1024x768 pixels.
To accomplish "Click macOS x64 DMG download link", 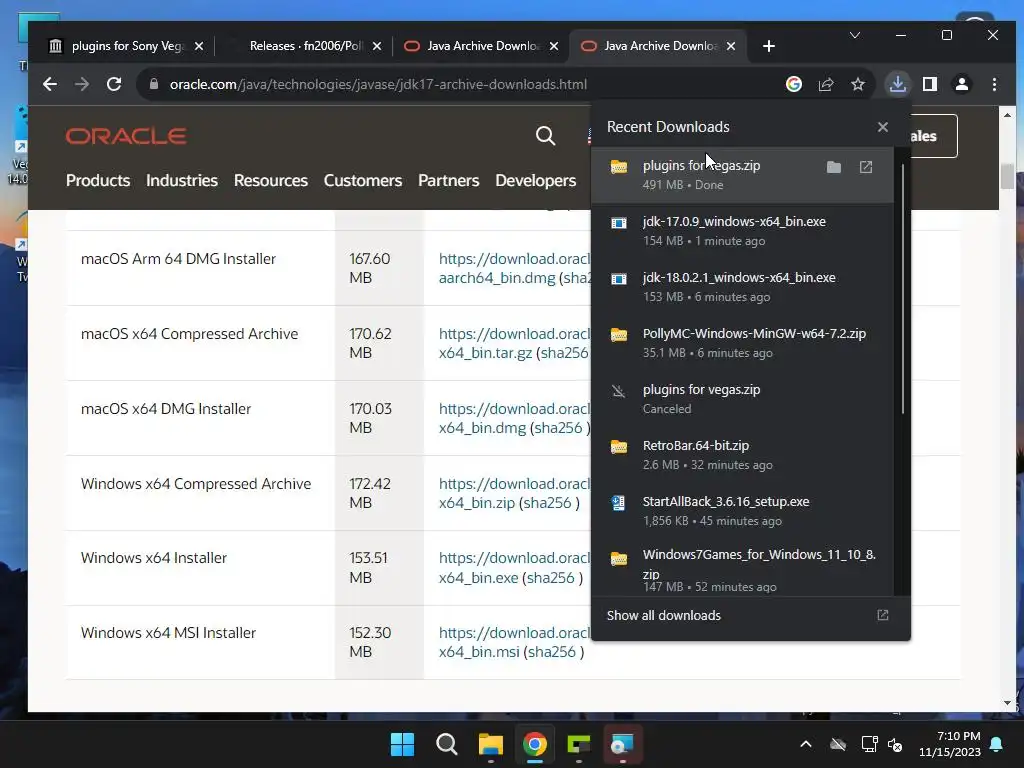I will click(514, 418).
